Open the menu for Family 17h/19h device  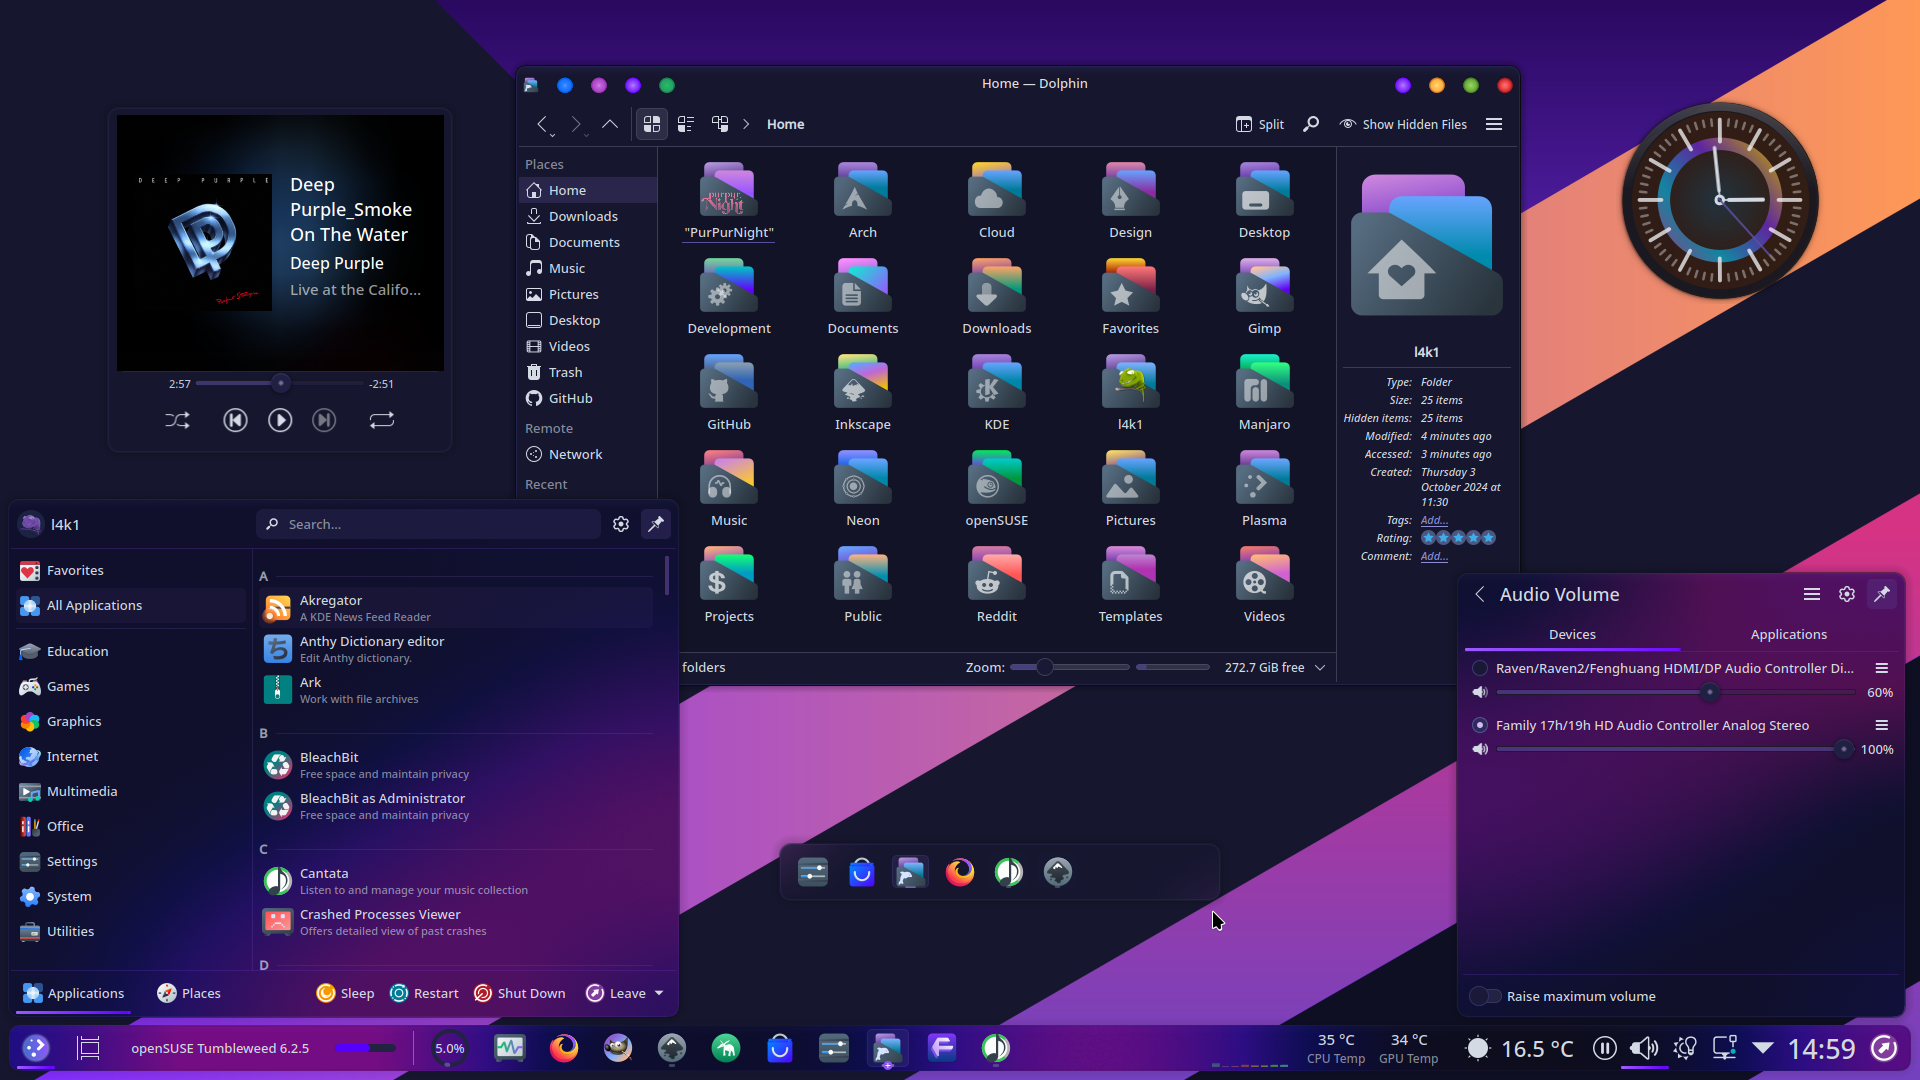[x=1881, y=725]
